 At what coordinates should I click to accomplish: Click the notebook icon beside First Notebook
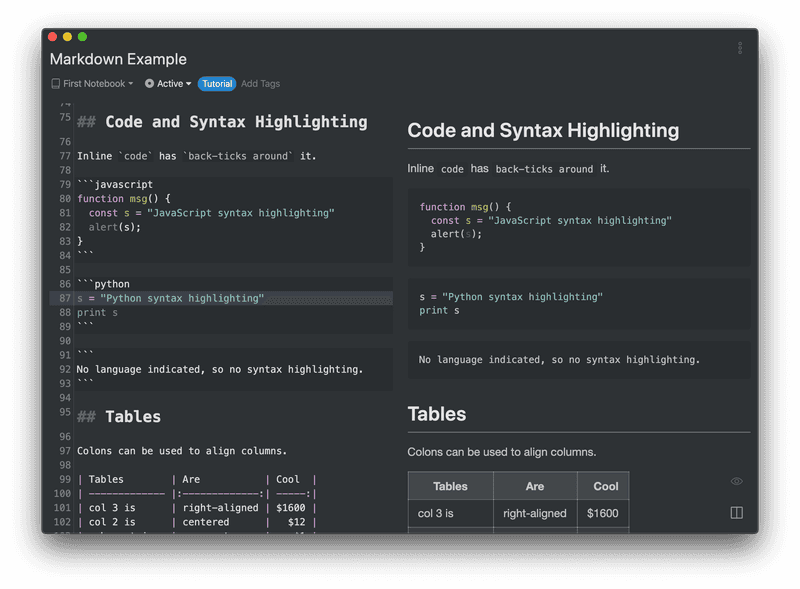point(56,84)
